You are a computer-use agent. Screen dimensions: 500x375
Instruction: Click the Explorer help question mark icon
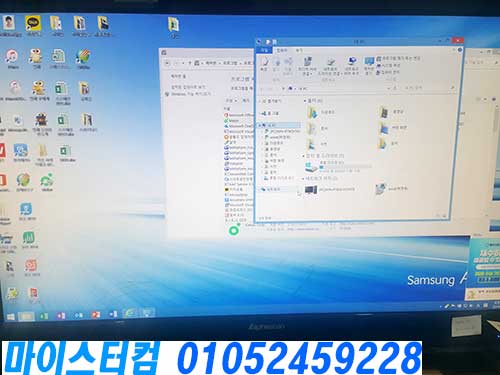tap(460, 50)
